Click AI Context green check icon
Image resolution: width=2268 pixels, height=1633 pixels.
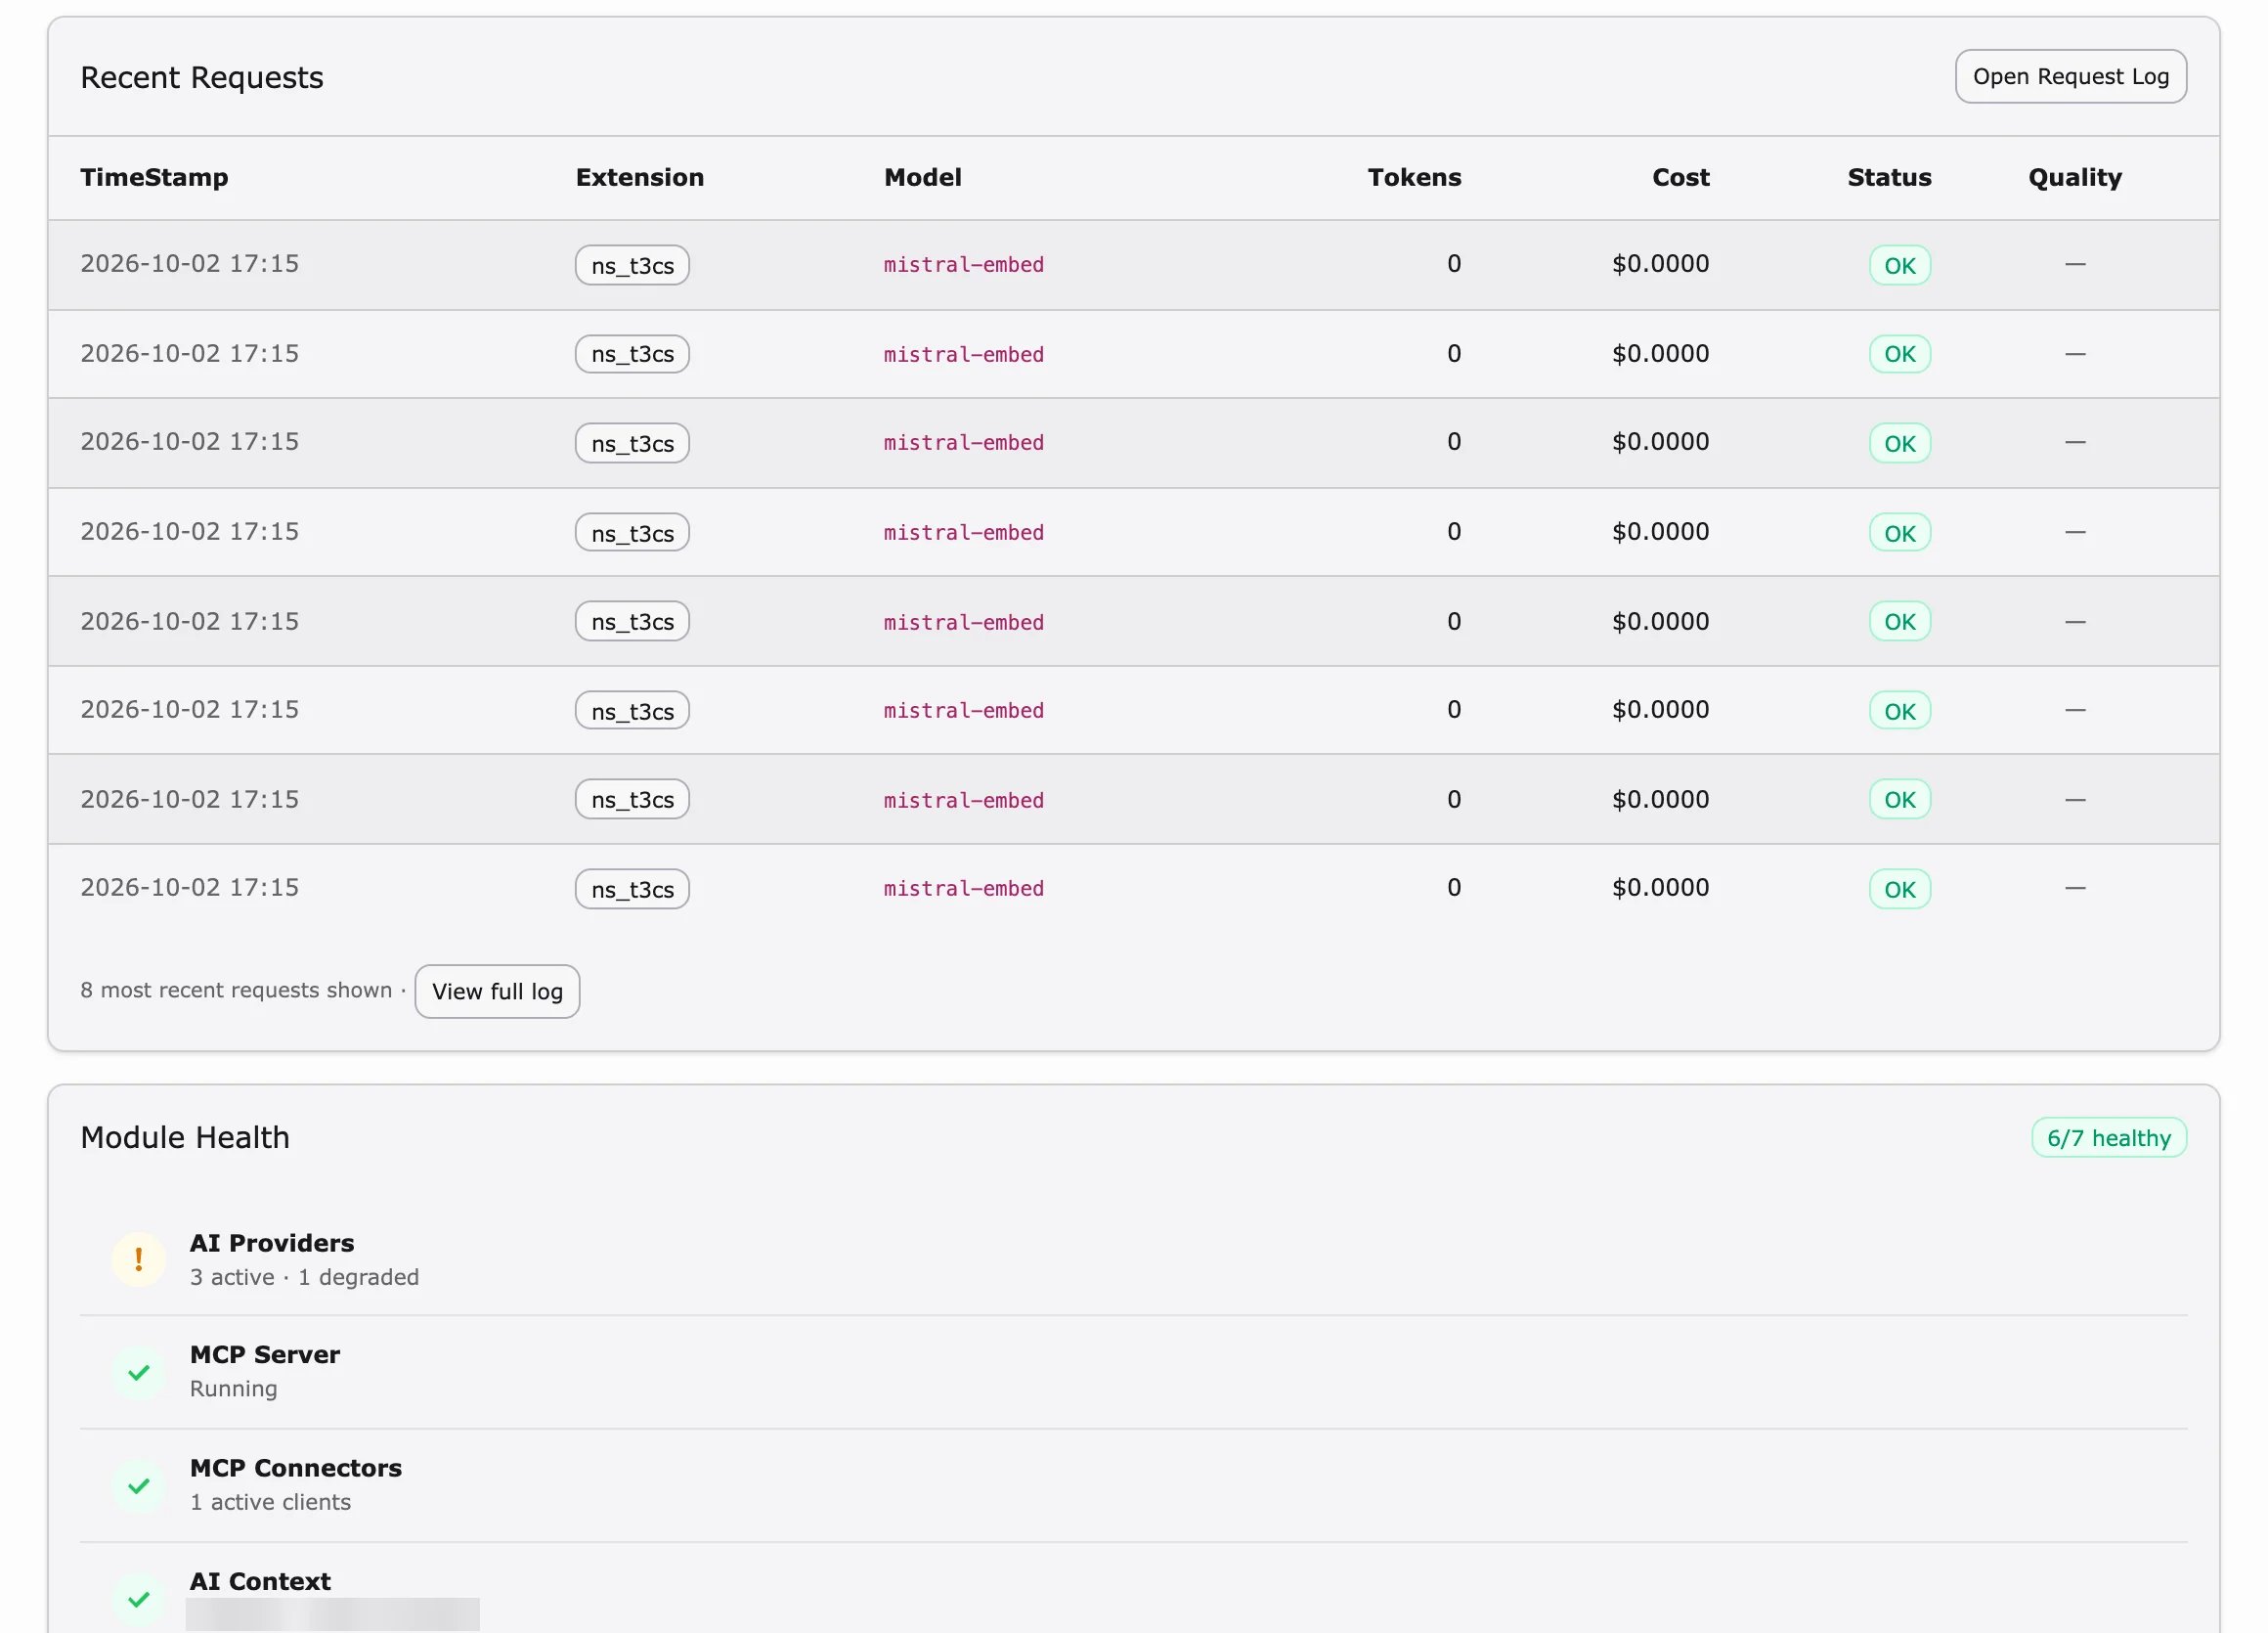pyautogui.click(x=139, y=1598)
